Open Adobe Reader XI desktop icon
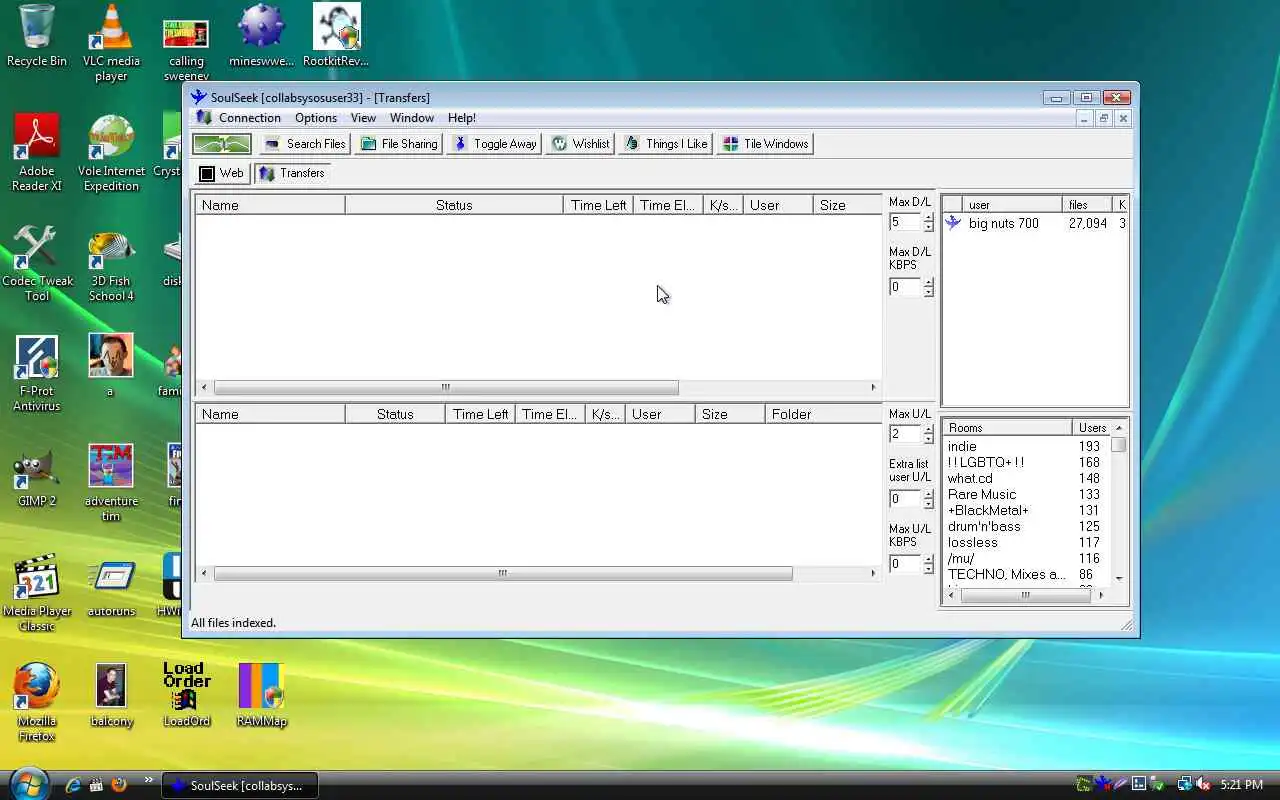1280x800 pixels. point(37,152)
